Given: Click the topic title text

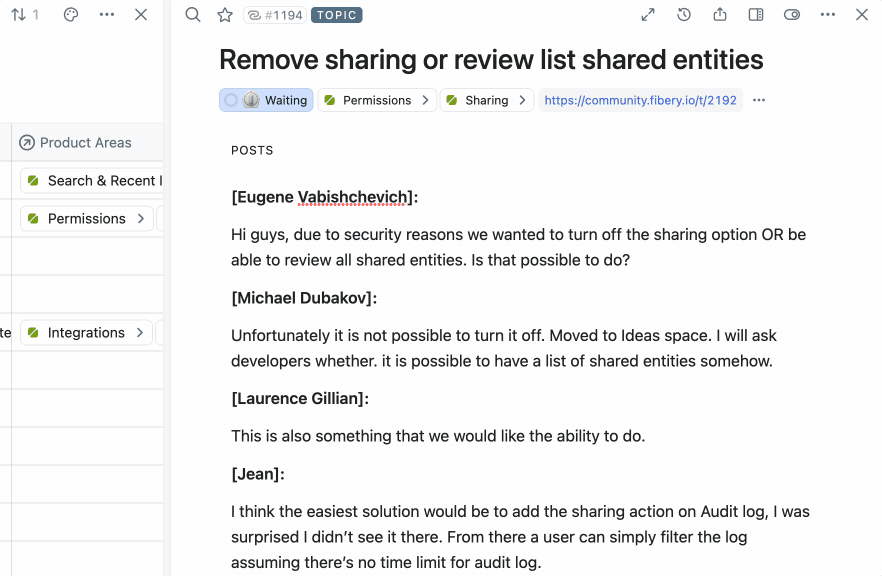Looking at the screenshot, I should [491, 60].
